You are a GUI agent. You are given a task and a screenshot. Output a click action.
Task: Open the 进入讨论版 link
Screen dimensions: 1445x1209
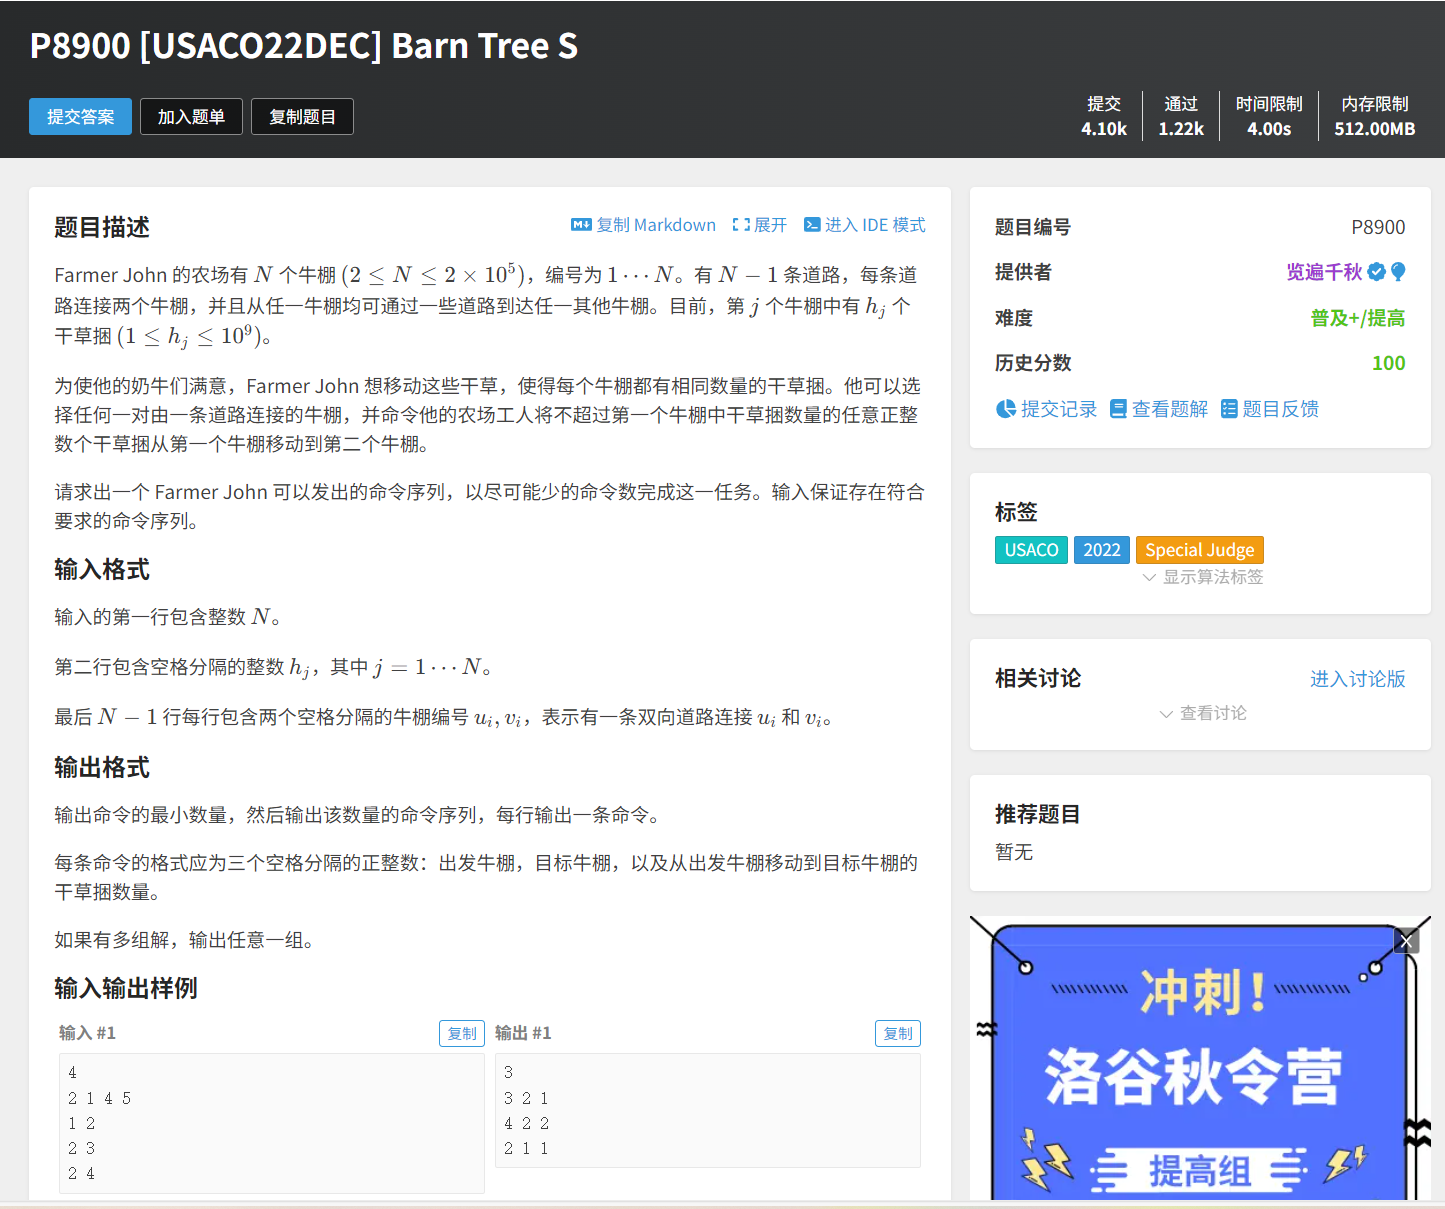point(1357,679)
